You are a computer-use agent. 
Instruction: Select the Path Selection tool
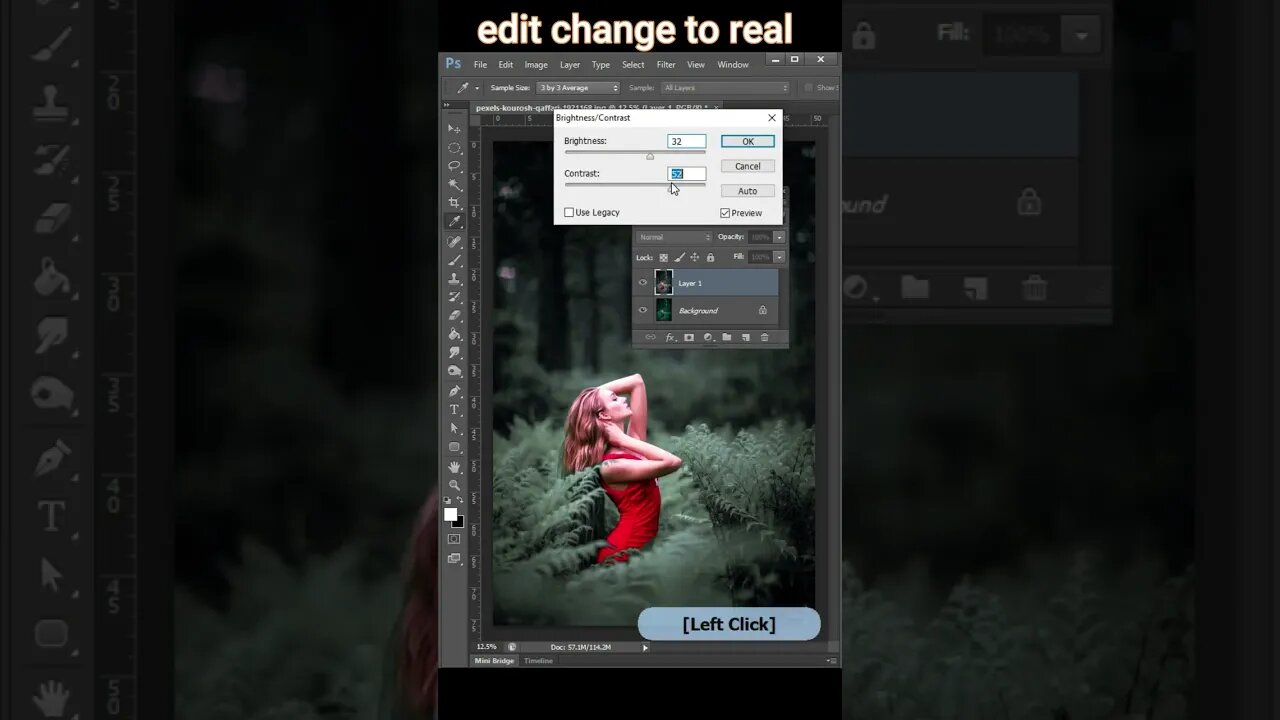click(454, 428)
